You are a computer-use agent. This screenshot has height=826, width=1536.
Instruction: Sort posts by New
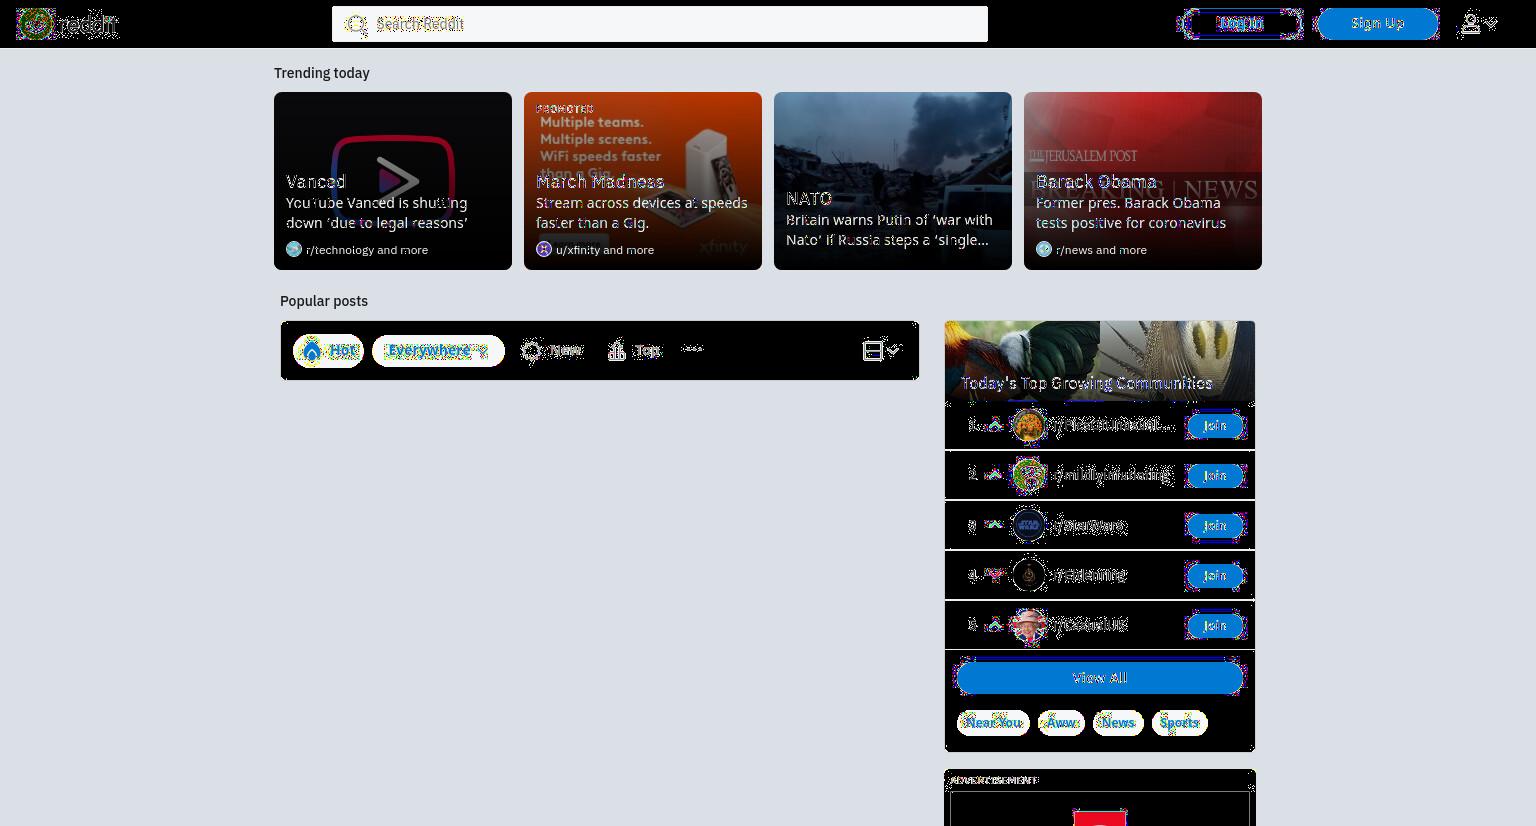point(552,351)
